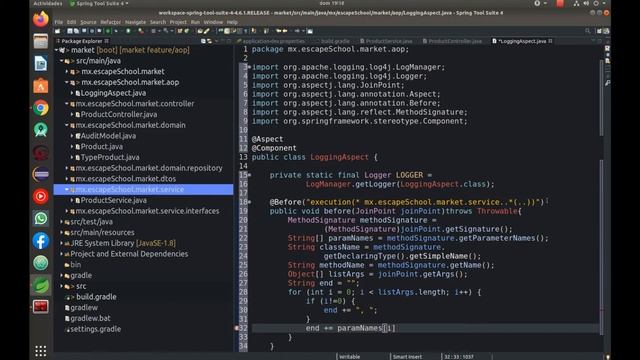The image size is (640, 360).
Task: Click the Smart Insert status bar entry
Action: [407, 357]
